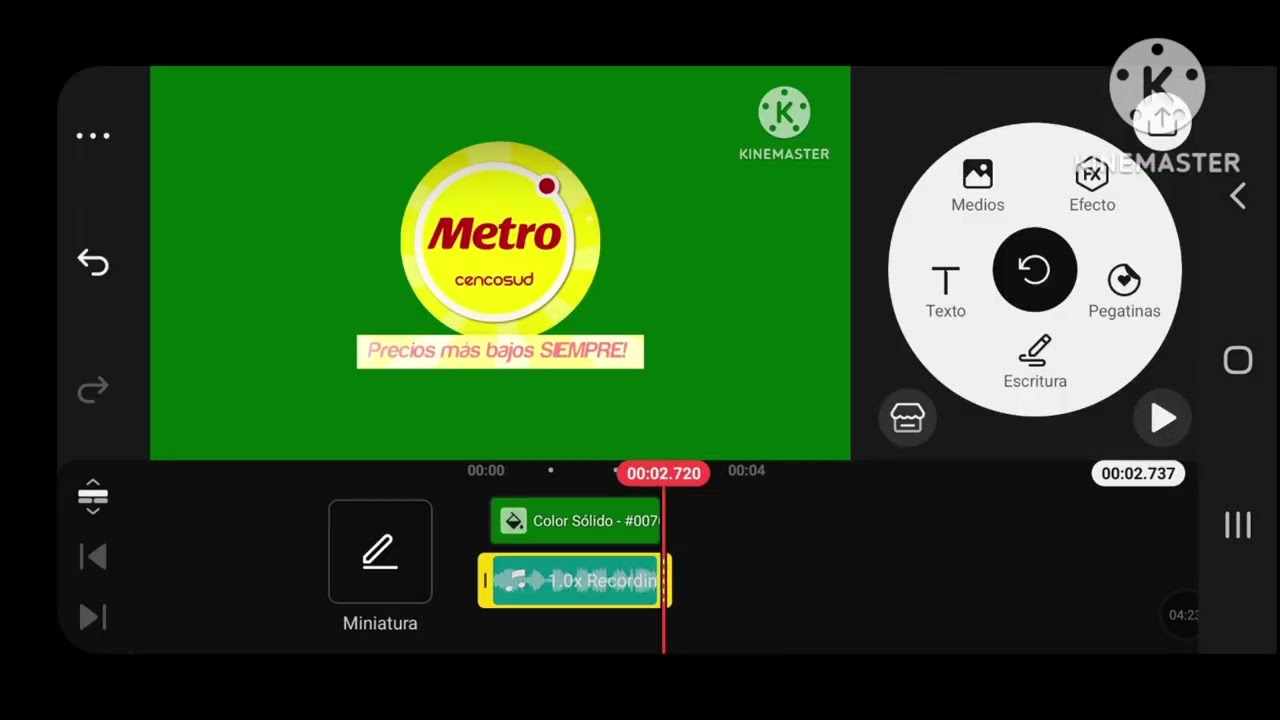The width and height of the screenshot is (1280, 720).
Task: Jump to the start of the timeline
Action: [x=92, y=557]
